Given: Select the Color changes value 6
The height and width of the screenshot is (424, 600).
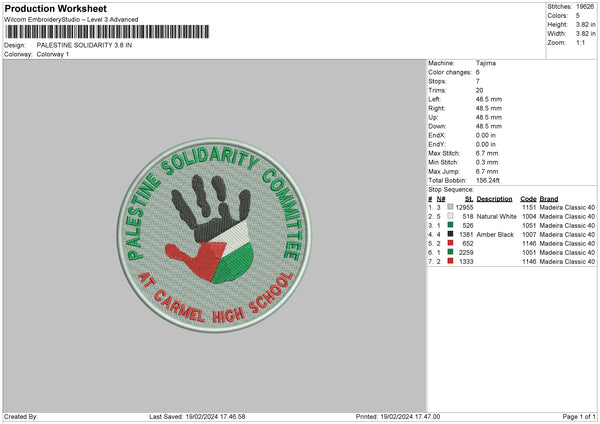Looking at the screenshot, I should (478, 72).
